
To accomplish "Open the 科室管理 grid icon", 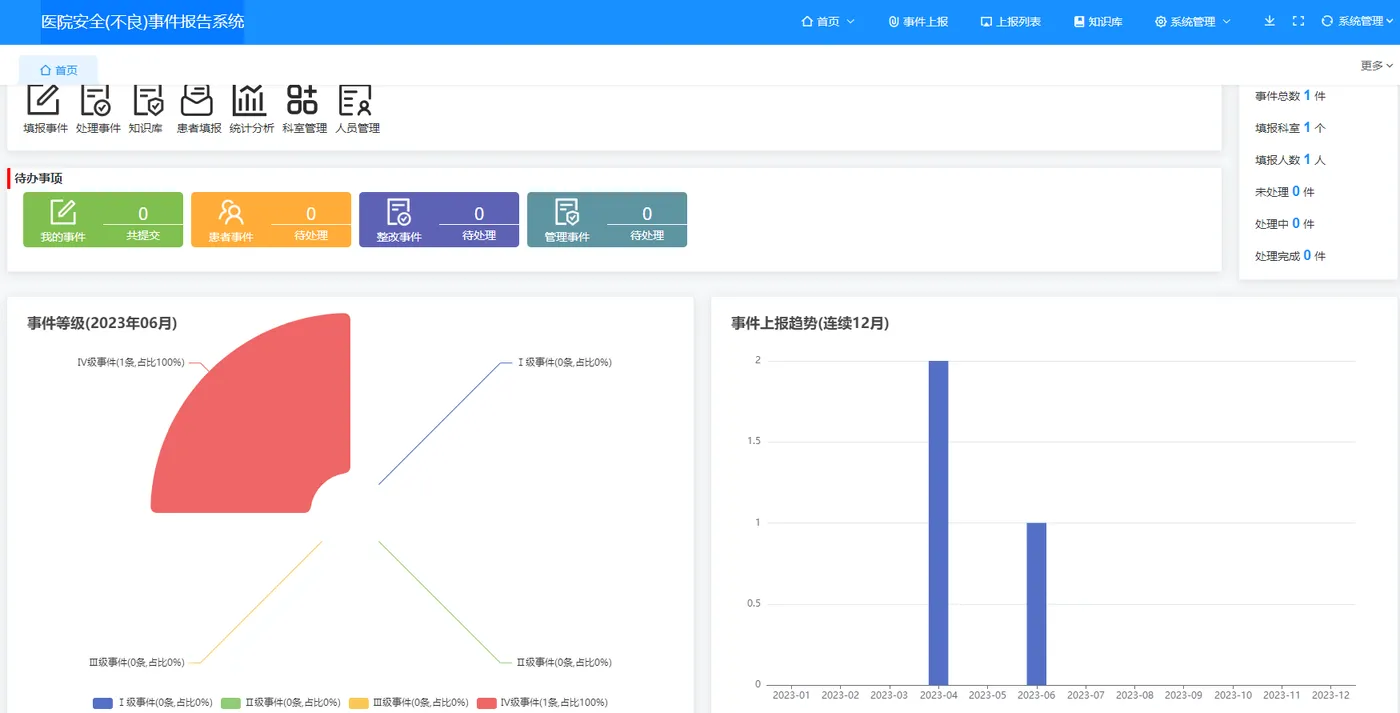I will click(303, 101).
